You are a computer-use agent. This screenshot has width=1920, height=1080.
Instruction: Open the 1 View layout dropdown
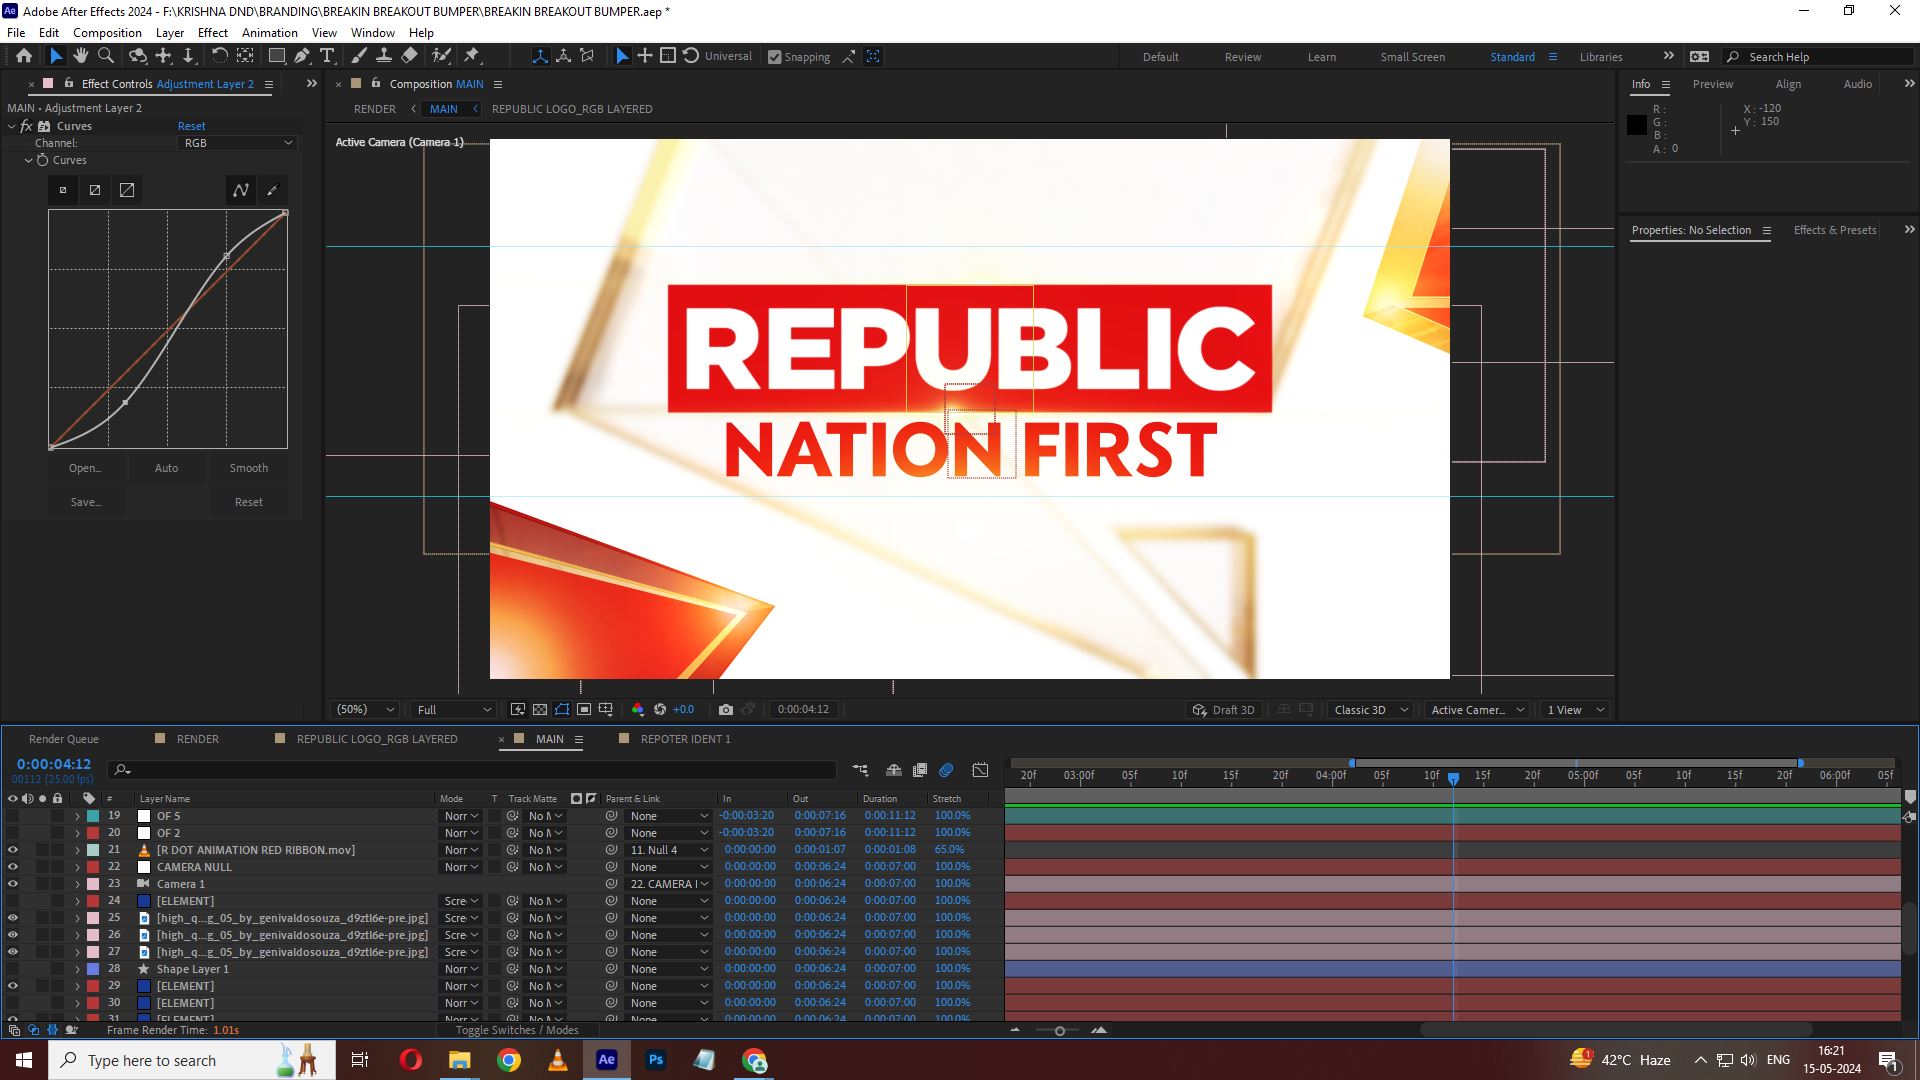tap(1576, 710)
